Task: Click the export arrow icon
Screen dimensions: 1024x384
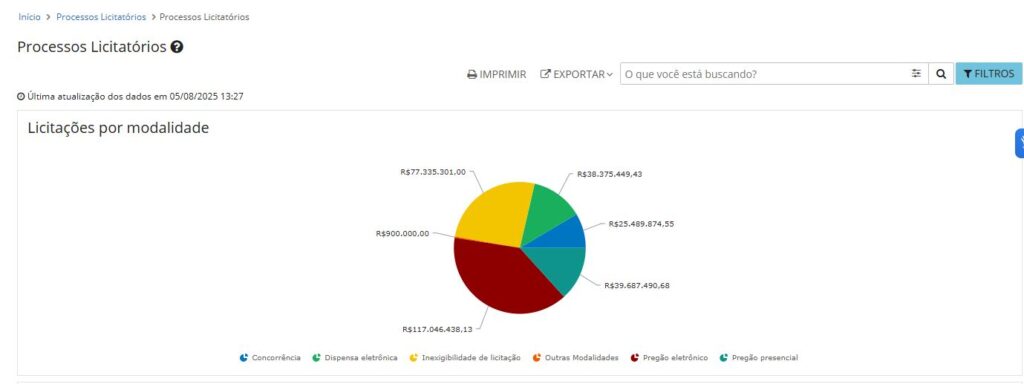Action: (x=545, y=74)
